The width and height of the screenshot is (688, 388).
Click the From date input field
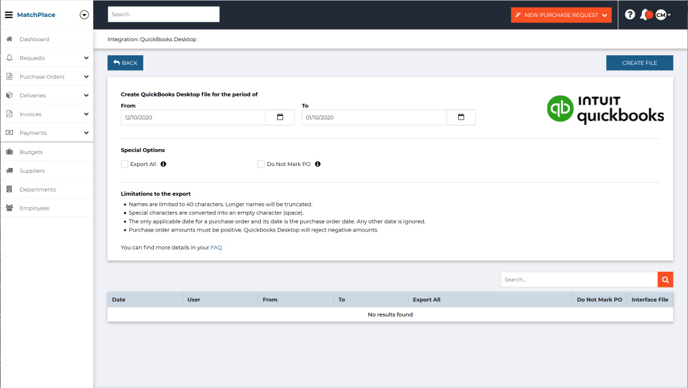(193, 117)
